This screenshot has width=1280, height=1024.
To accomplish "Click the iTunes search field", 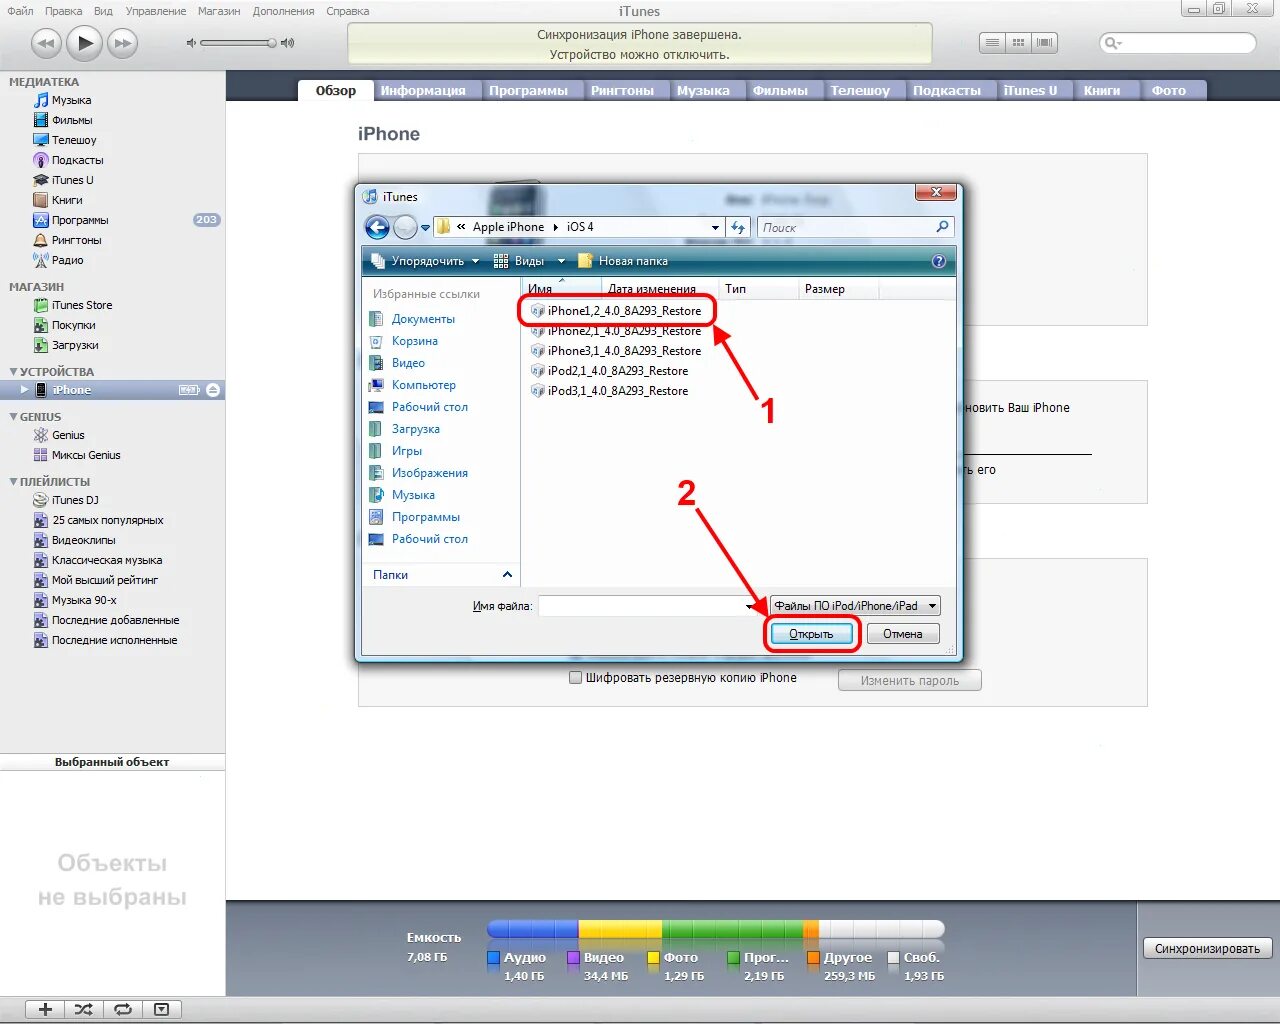I will [x=1178, y=43].
